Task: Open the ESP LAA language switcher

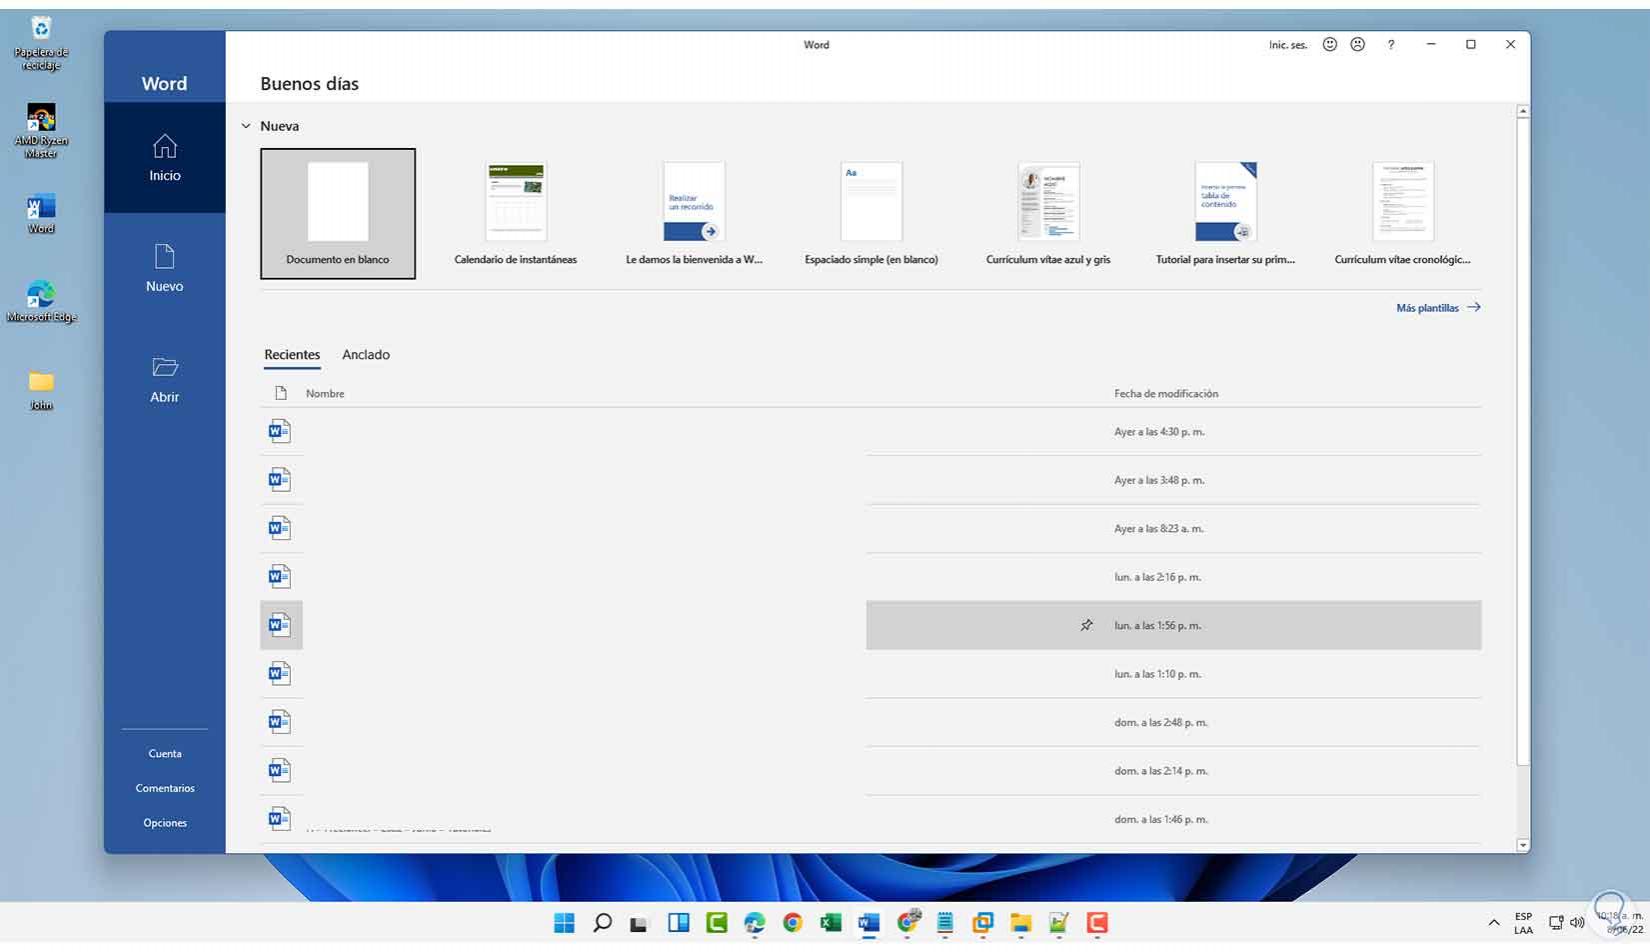Action: (x=1523, y=923)
